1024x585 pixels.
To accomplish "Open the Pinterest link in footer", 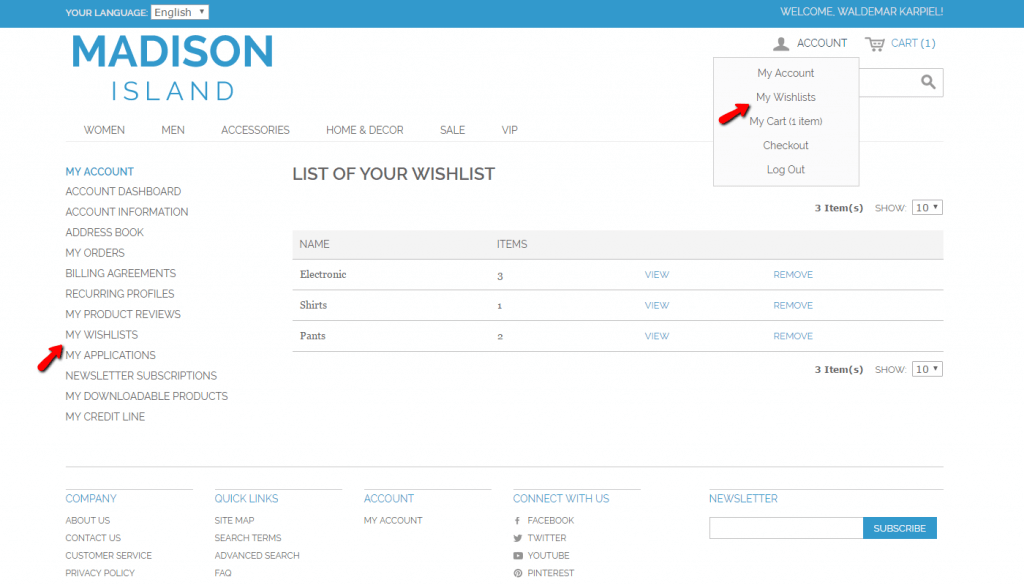I will click(x=548, y=573).
